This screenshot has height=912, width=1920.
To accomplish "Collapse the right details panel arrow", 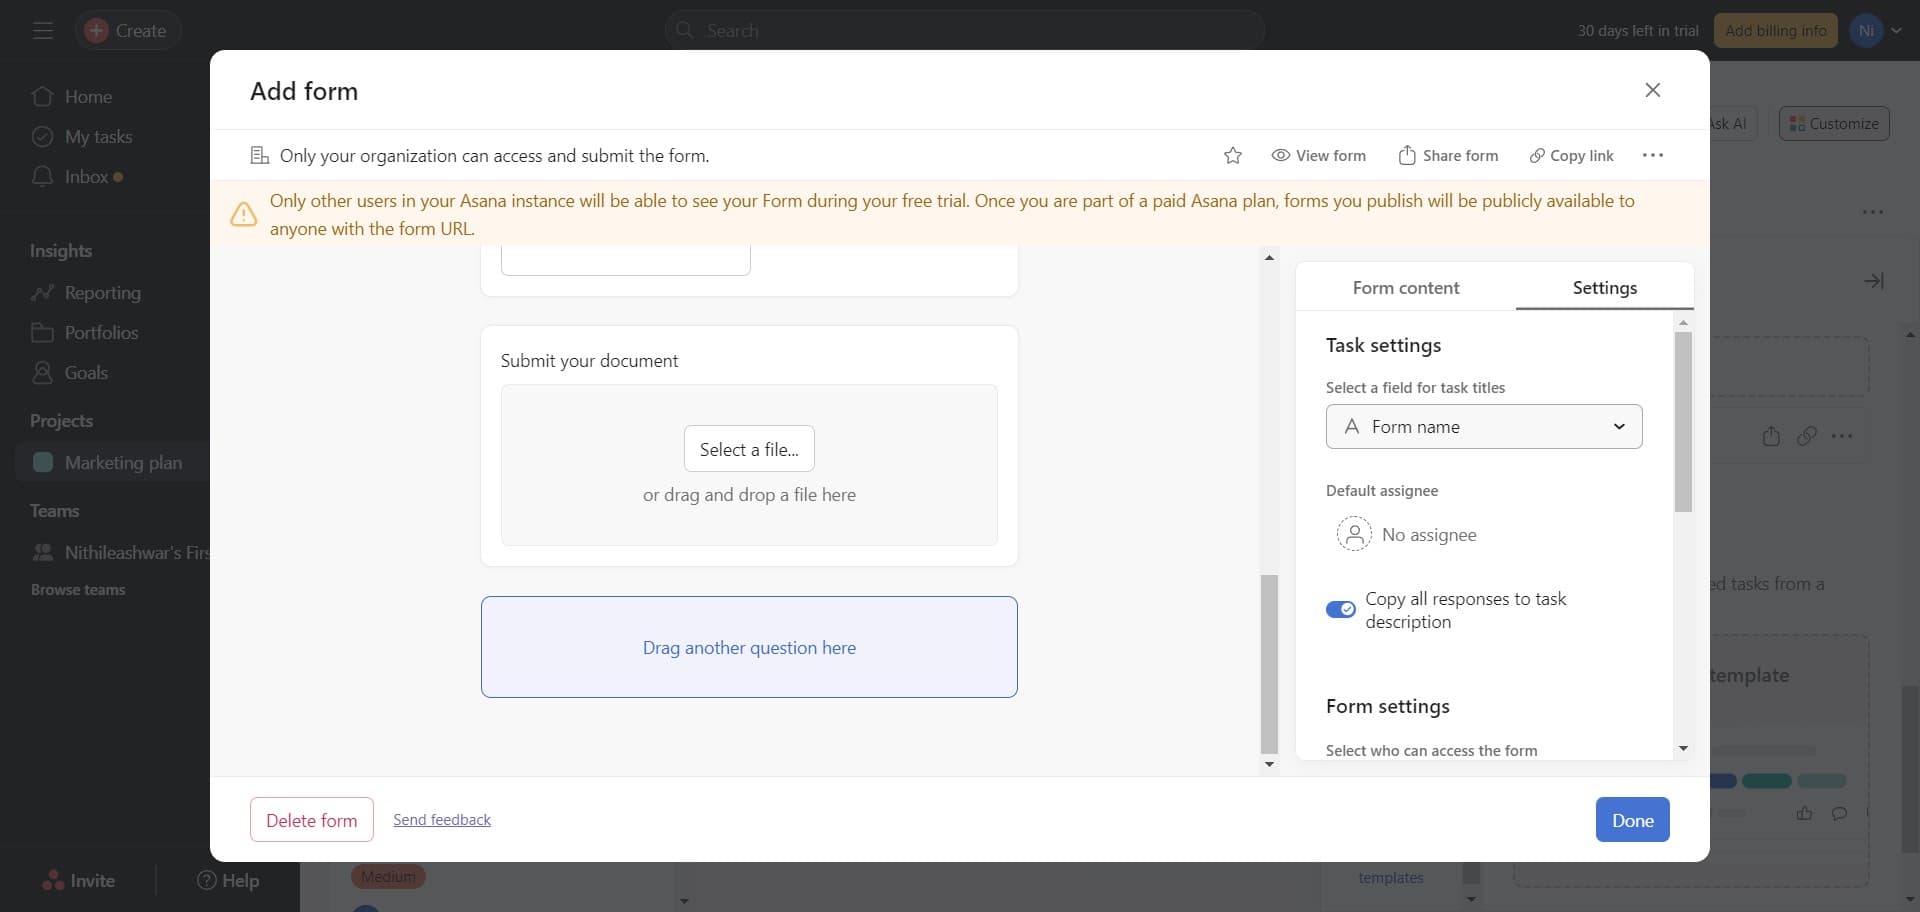I will [x=1875, y=281].
